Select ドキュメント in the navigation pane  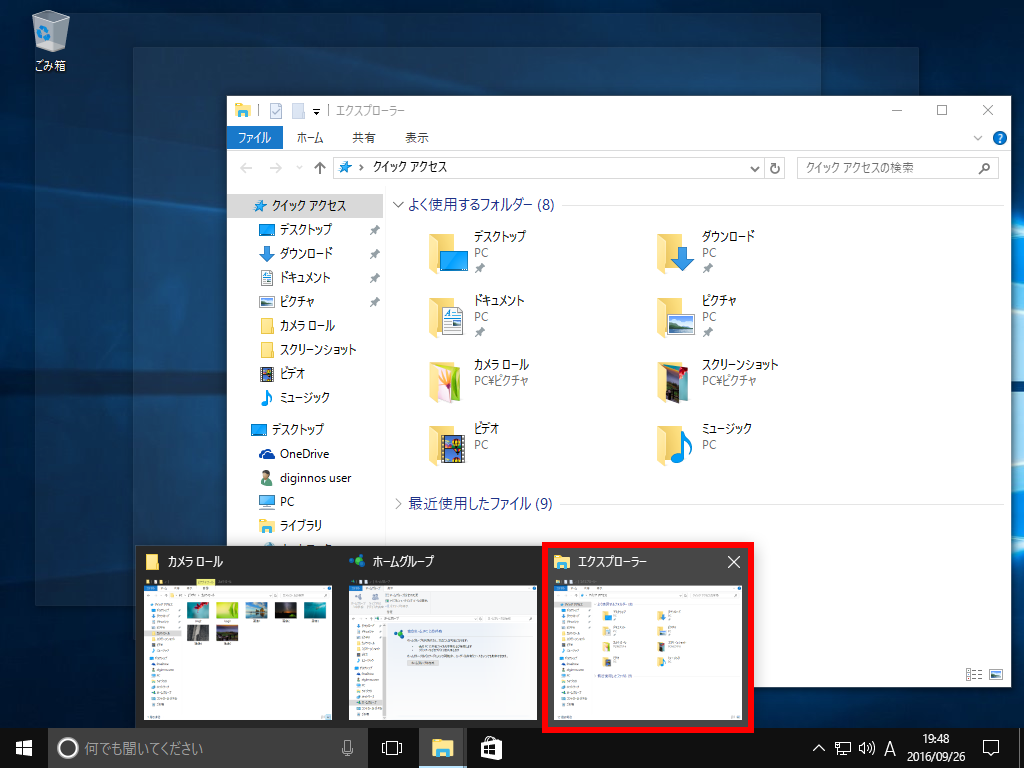click(305, 278)
